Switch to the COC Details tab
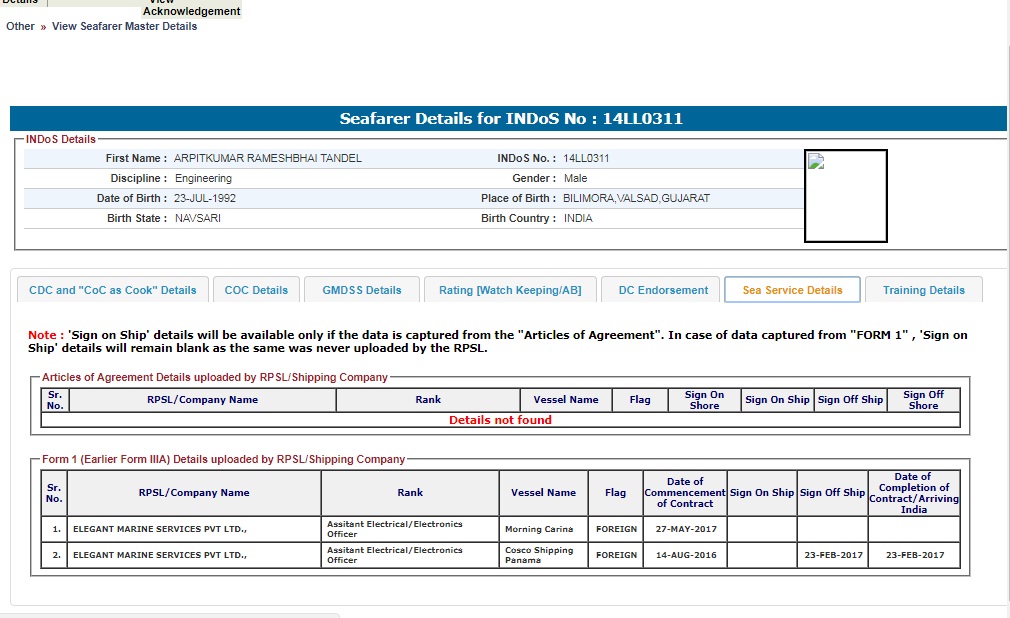 256,290
